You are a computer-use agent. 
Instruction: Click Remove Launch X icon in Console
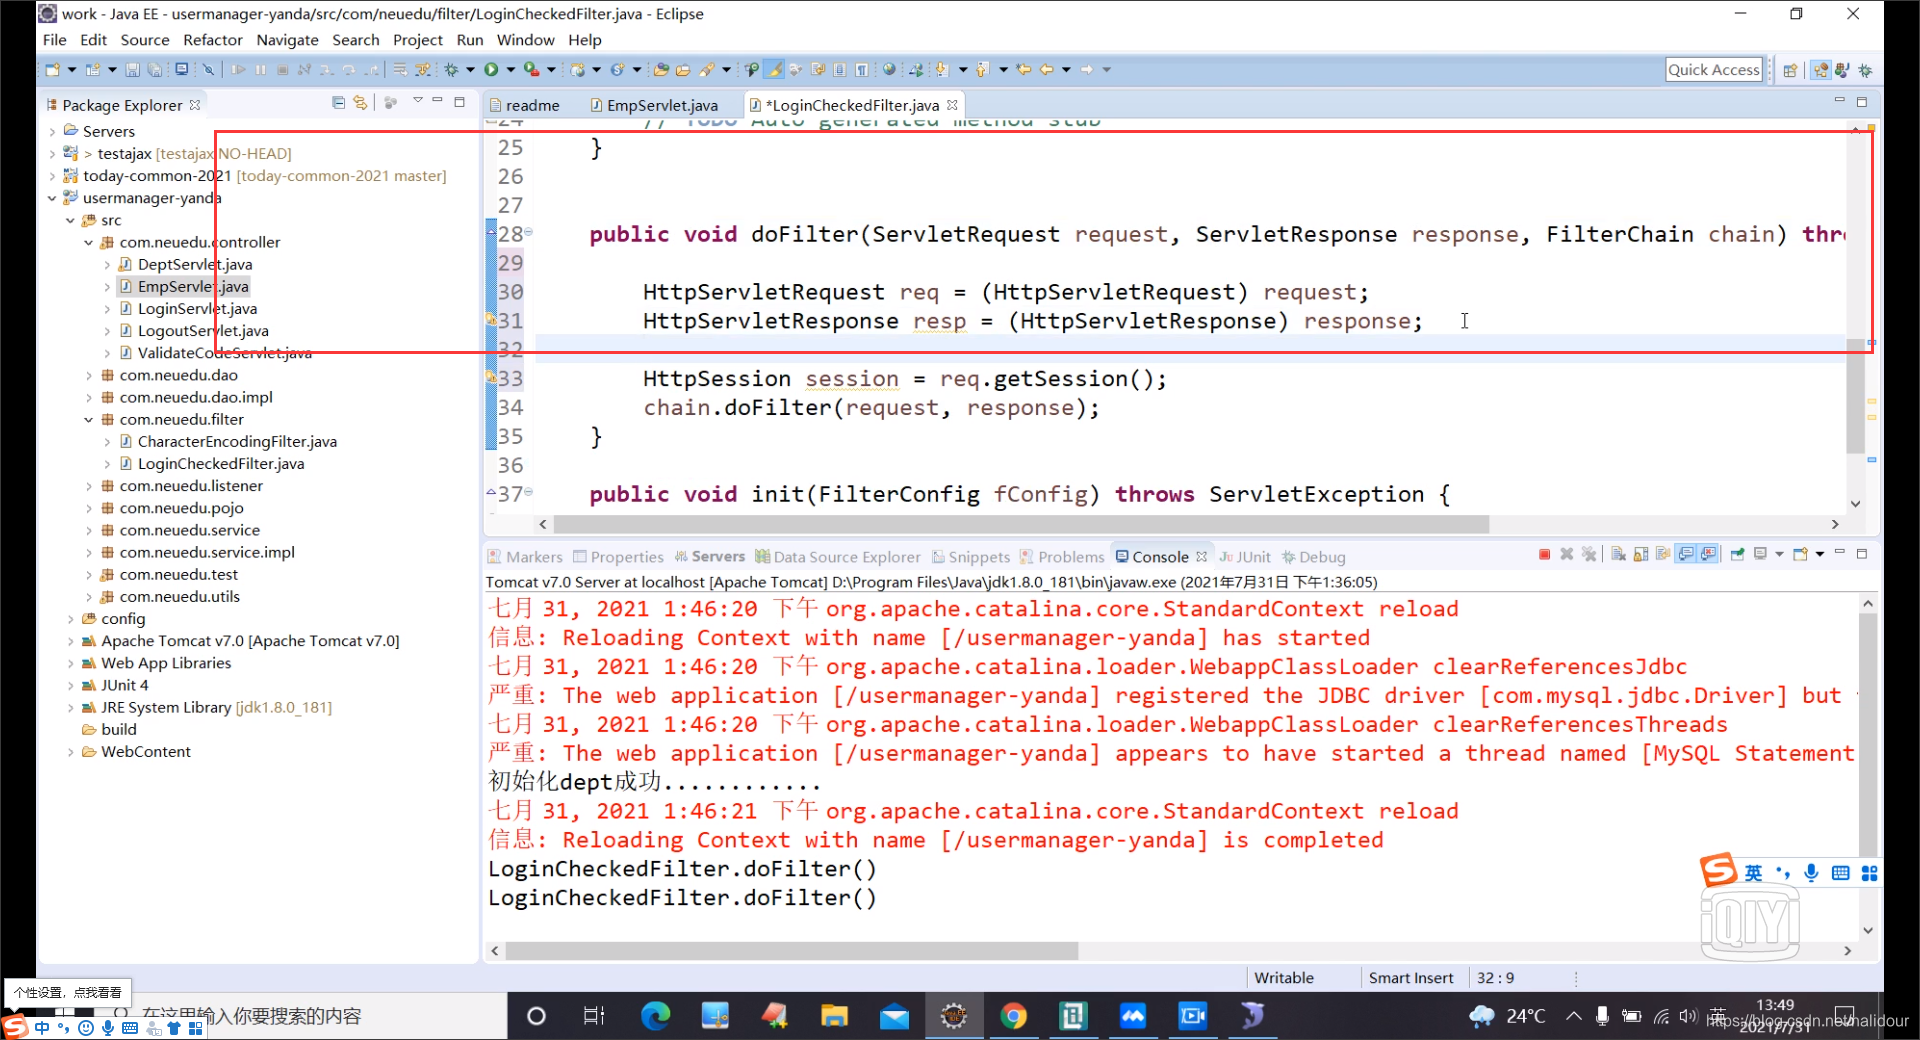1567,555
